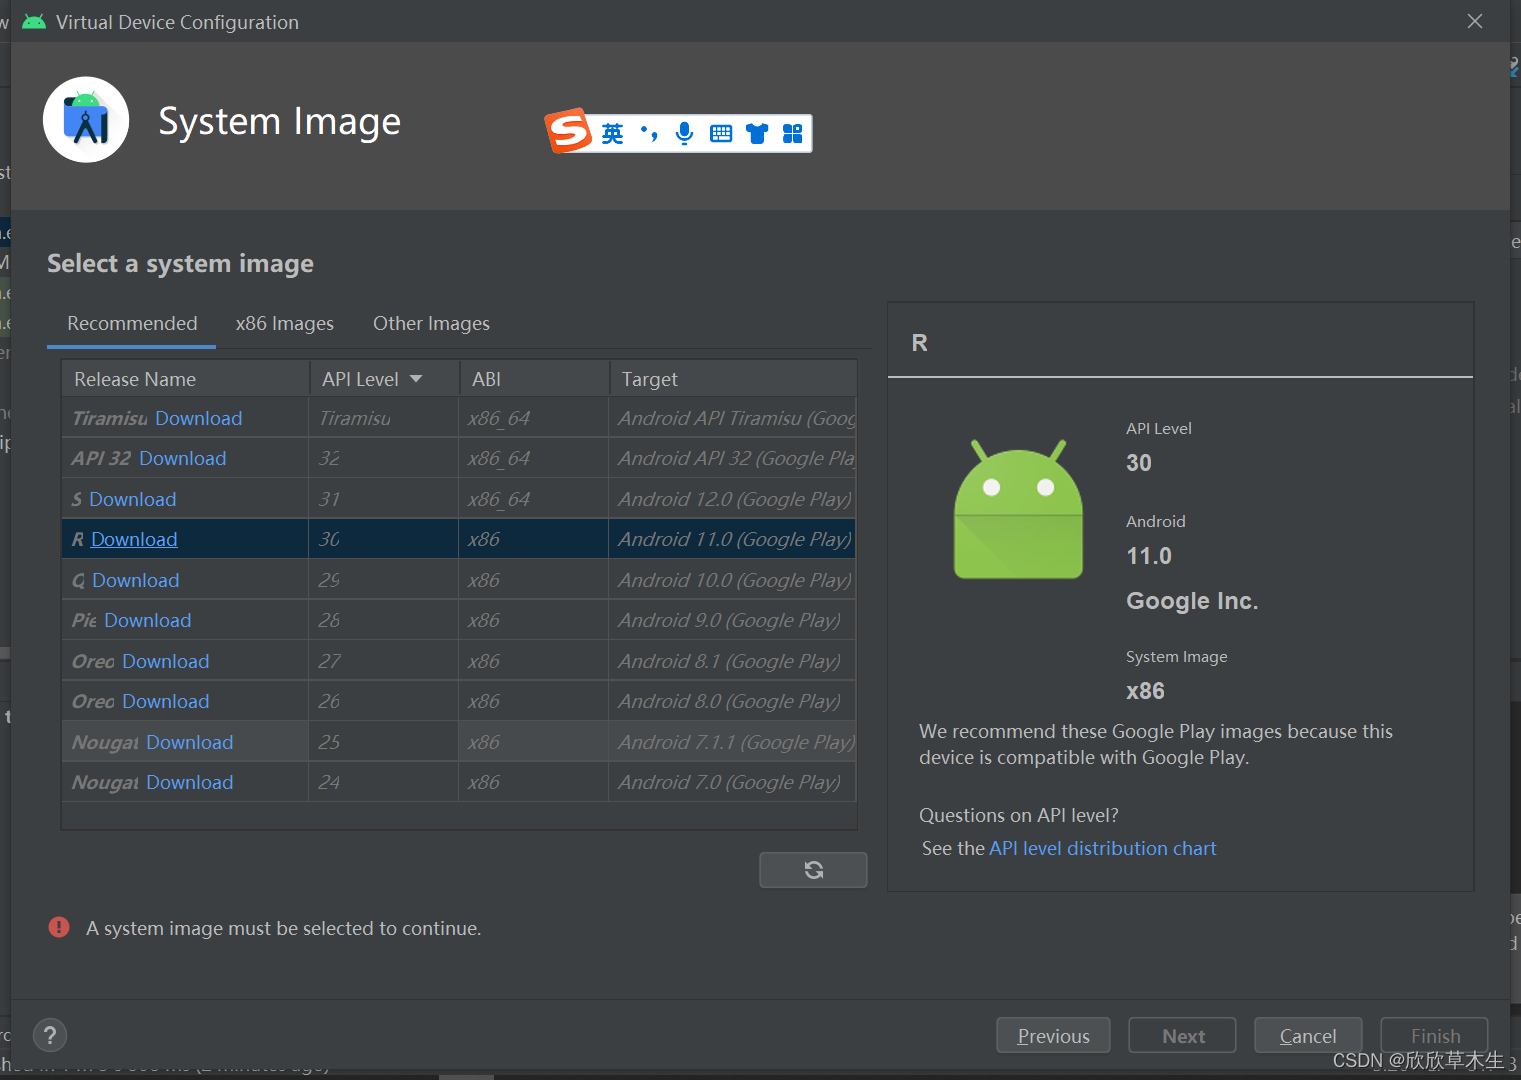Screen dimensions: 1521x1080
Task: Click Download link for Oreo API 26
Action: tap(166, 701)
